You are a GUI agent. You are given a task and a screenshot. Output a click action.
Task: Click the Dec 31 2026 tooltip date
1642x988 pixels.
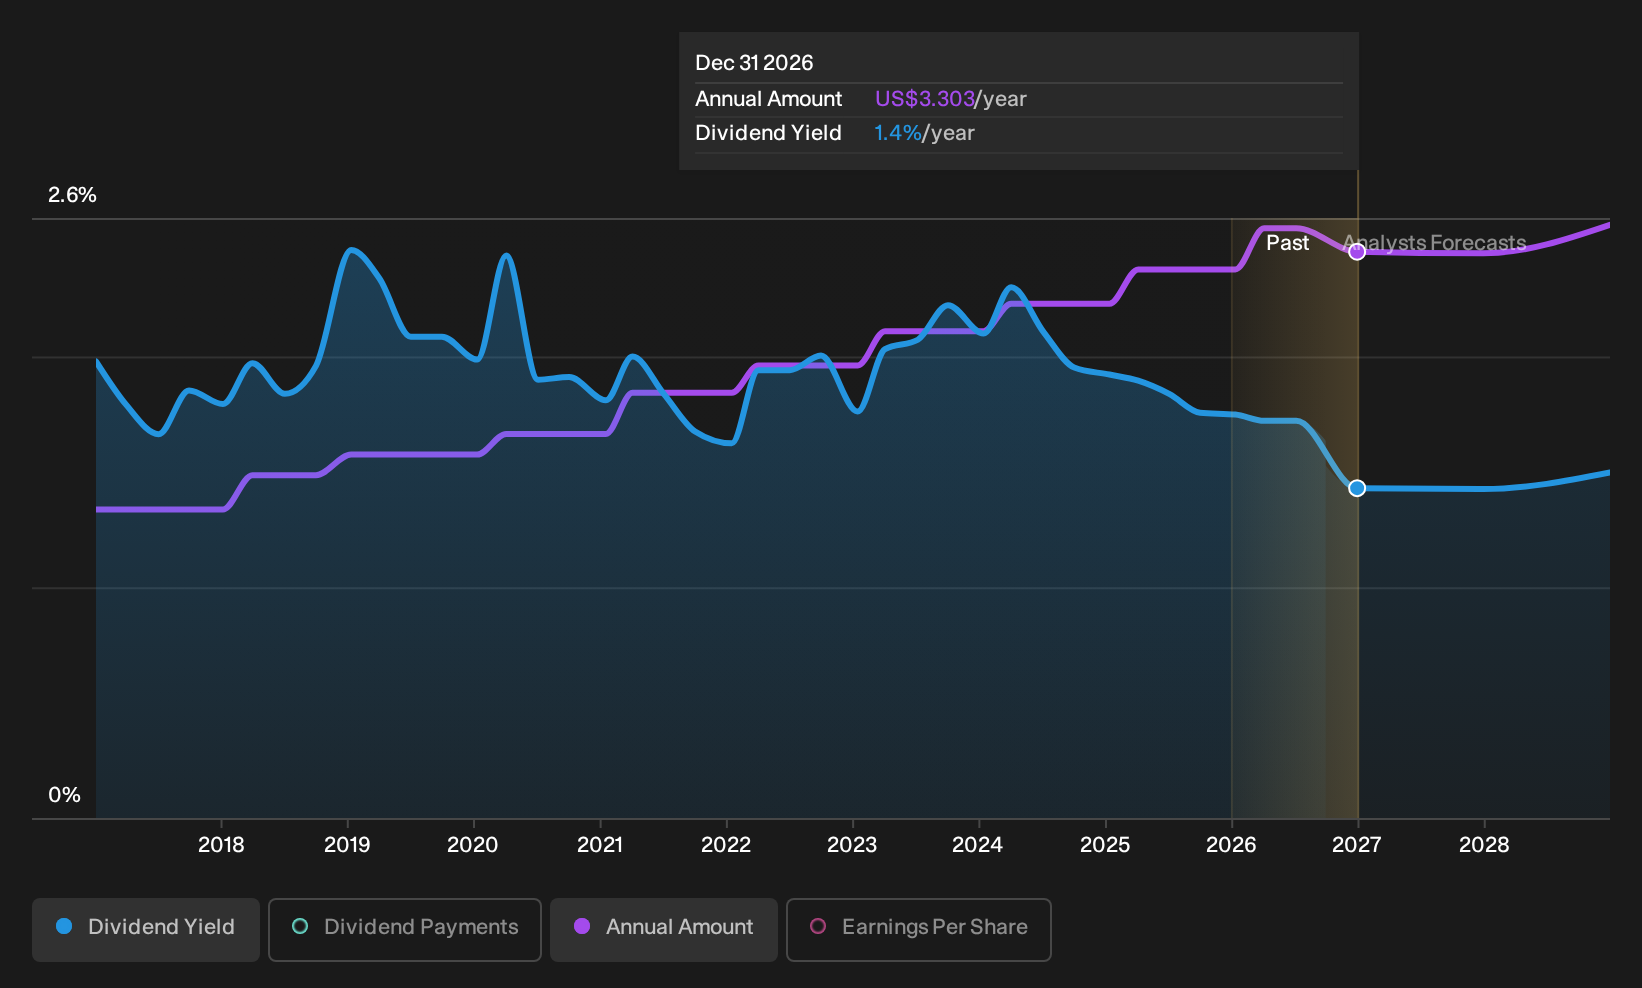(754, 63)
